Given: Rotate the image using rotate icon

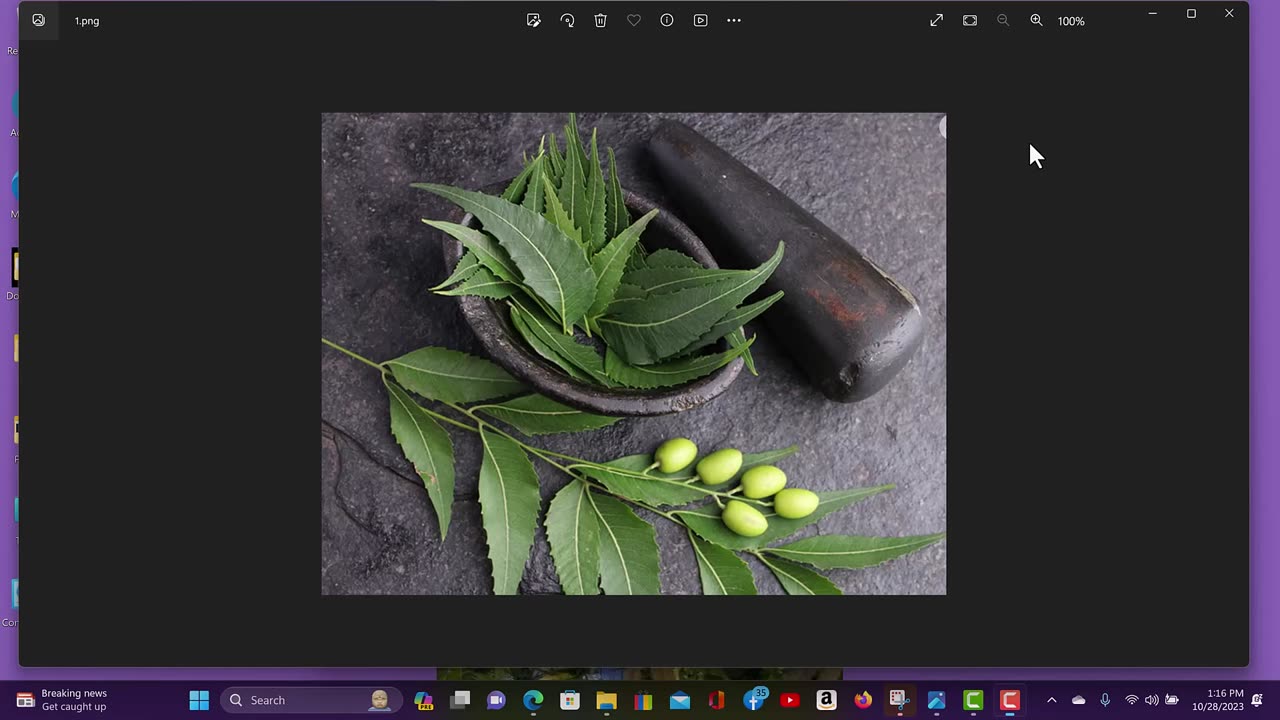Looking at the screenshot, I should tap(567, 20).
